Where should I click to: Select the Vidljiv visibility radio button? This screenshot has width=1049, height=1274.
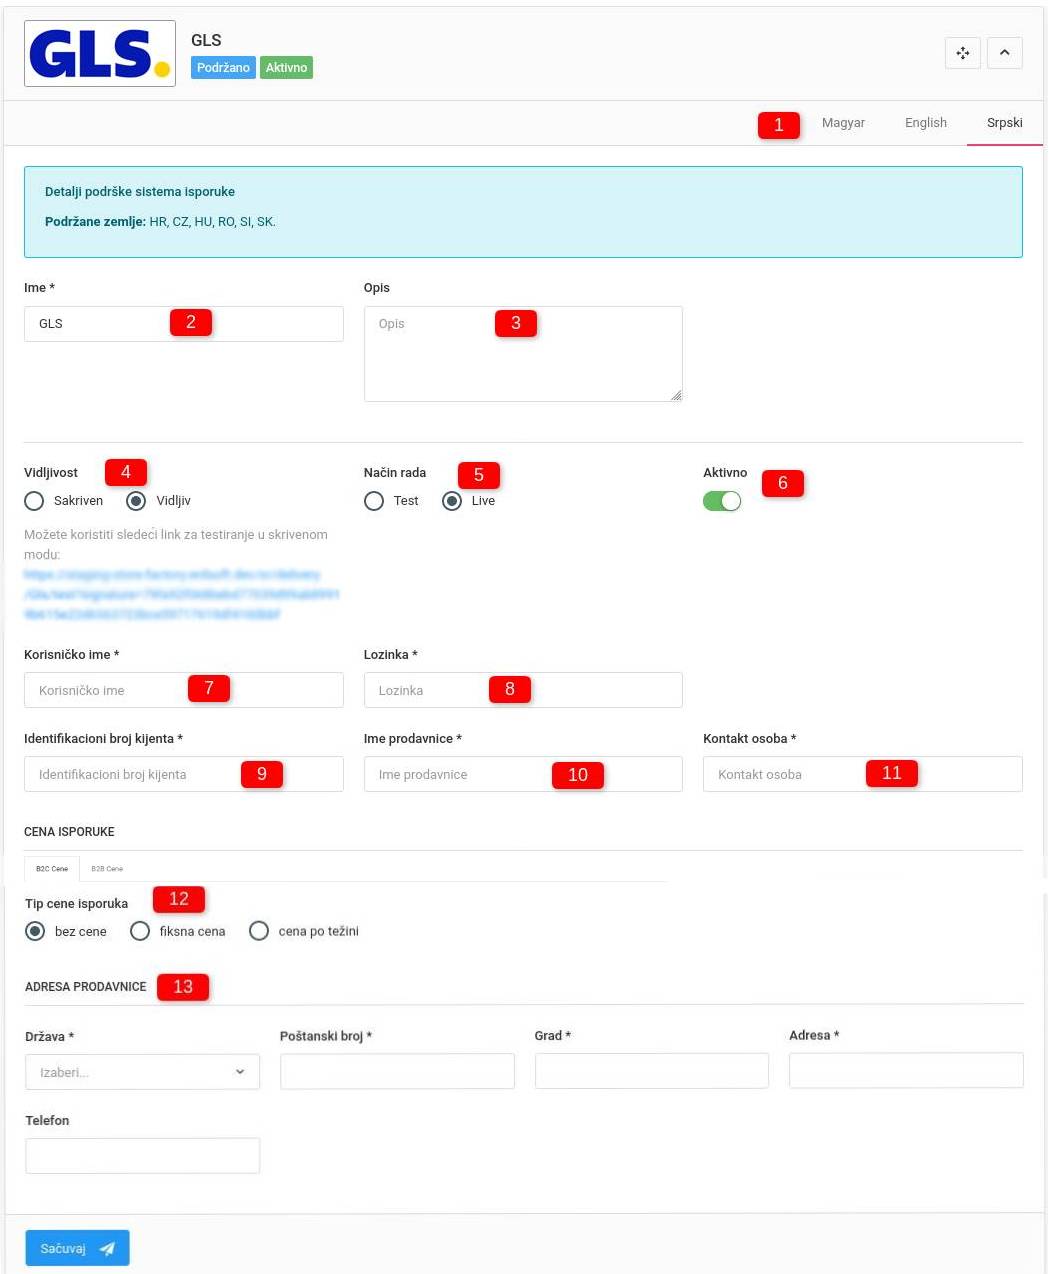136,501
